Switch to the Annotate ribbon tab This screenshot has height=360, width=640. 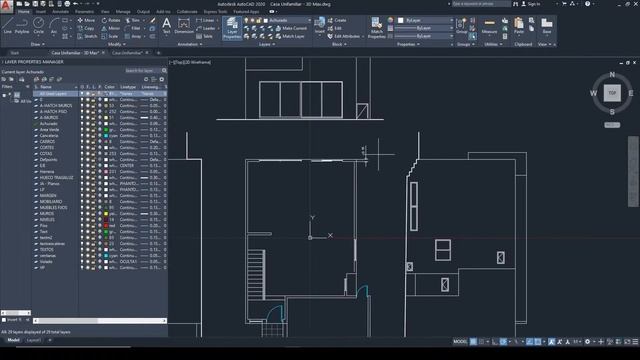pos(60,12)
